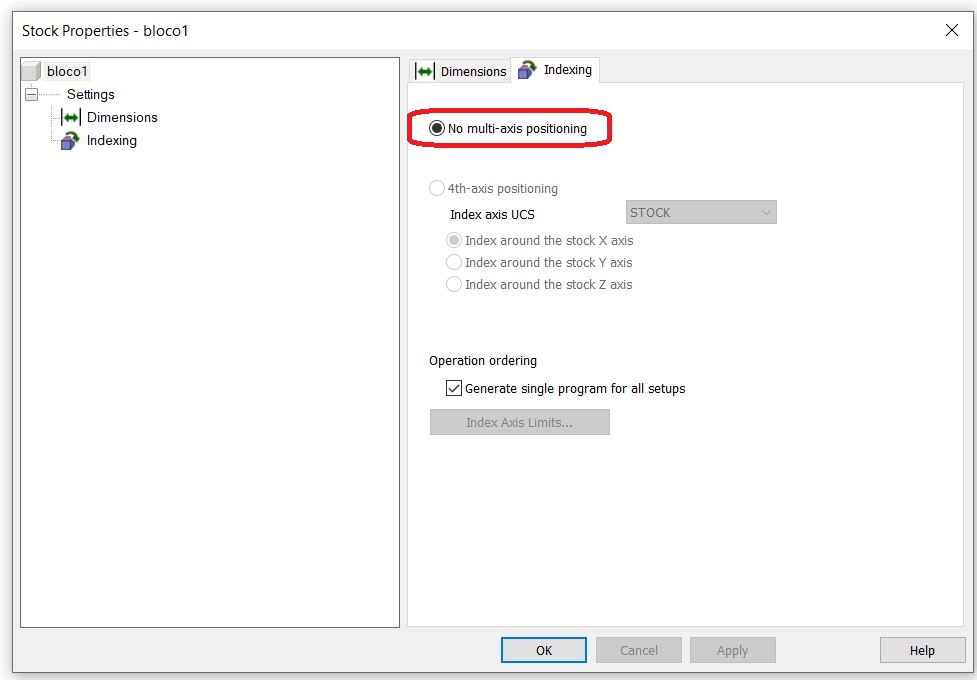Click the Dimensions icon in the settings tree

72,117
